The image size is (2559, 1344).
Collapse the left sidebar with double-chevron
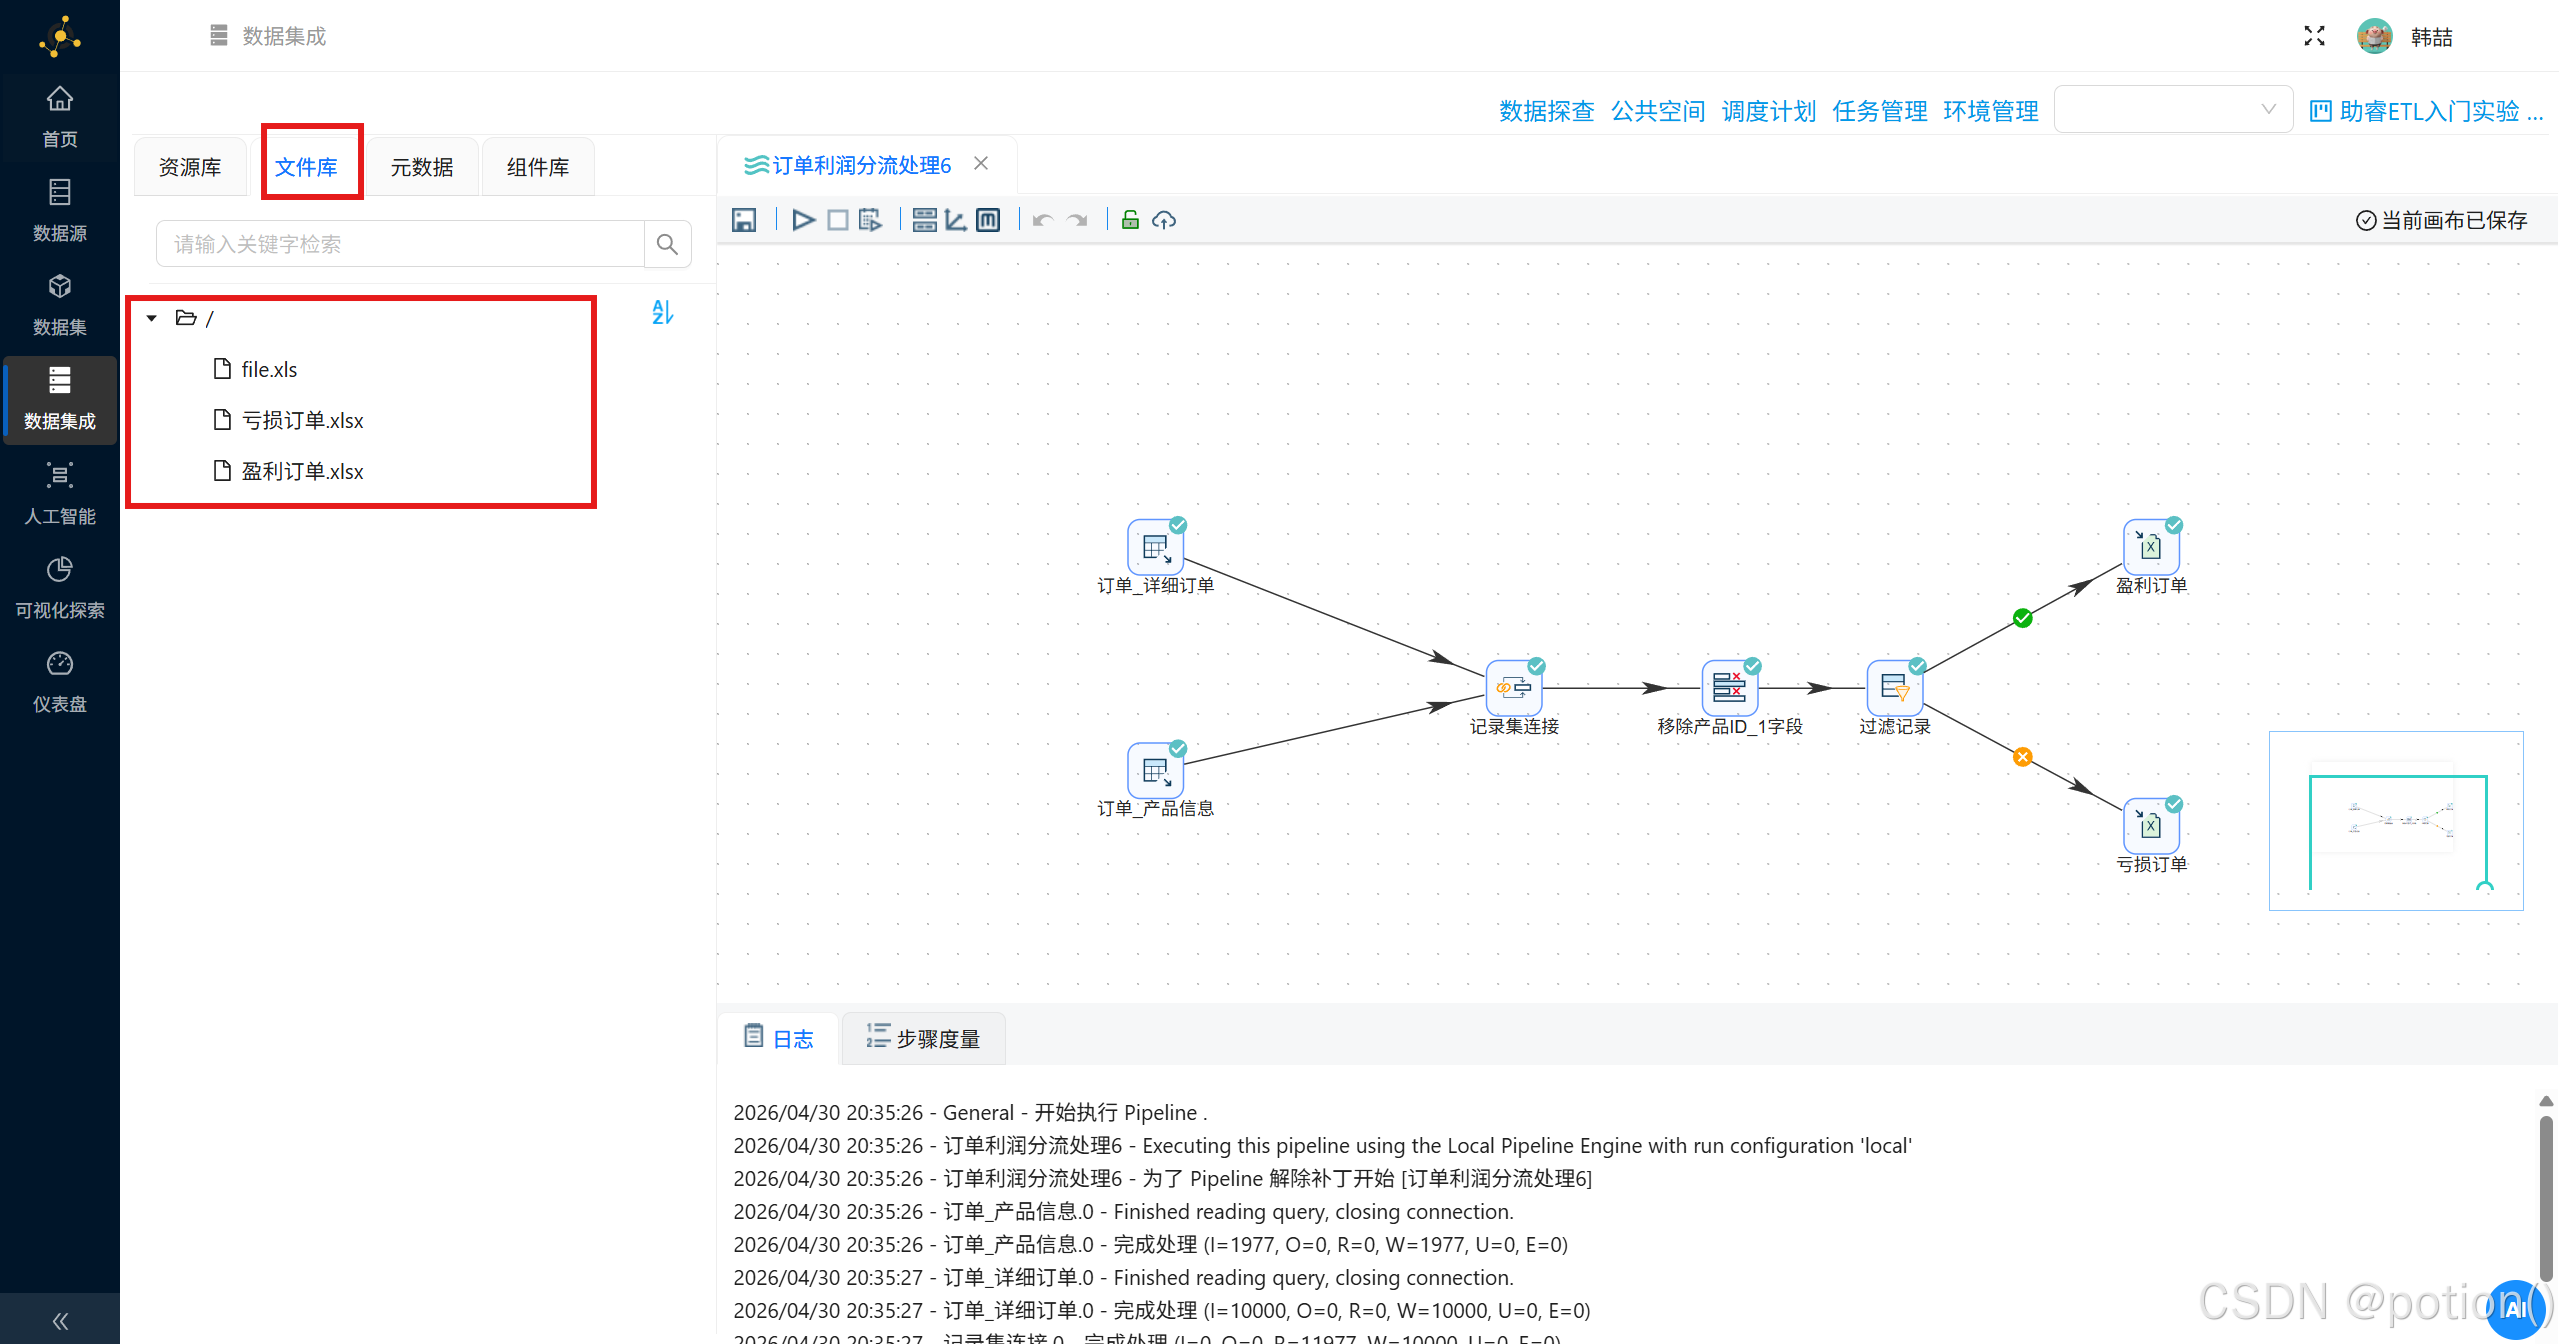pyautogui.click(x=60, y=1321)
